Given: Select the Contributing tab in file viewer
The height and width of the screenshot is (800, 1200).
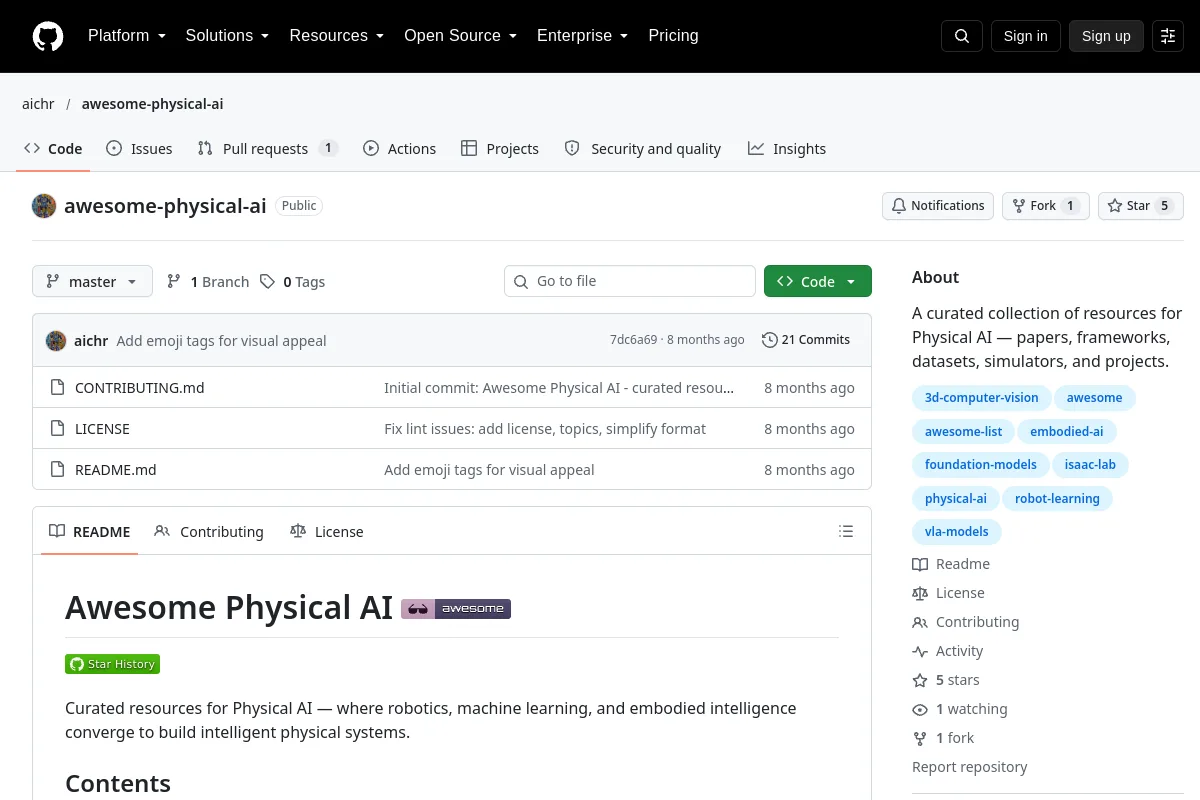Looking at the screenshot, I should (x=209, y=532).
